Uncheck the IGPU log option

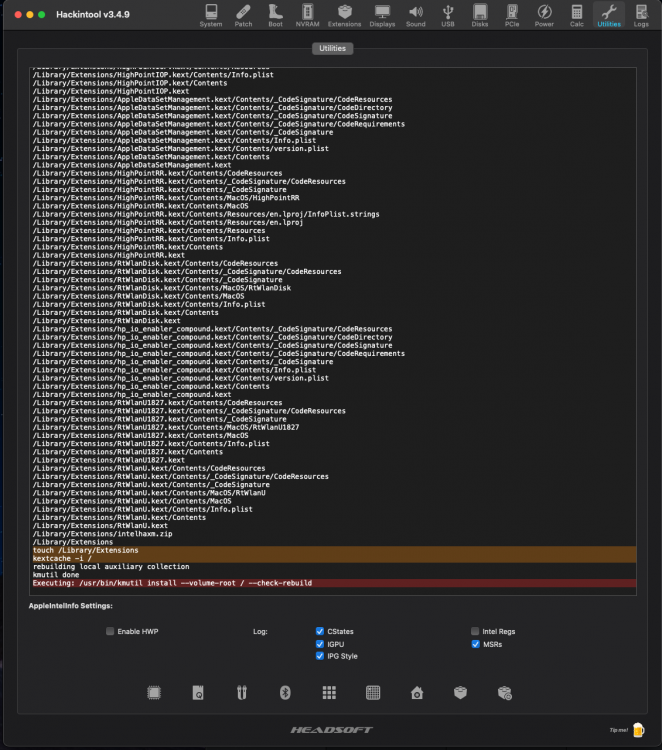pos(320,644)
